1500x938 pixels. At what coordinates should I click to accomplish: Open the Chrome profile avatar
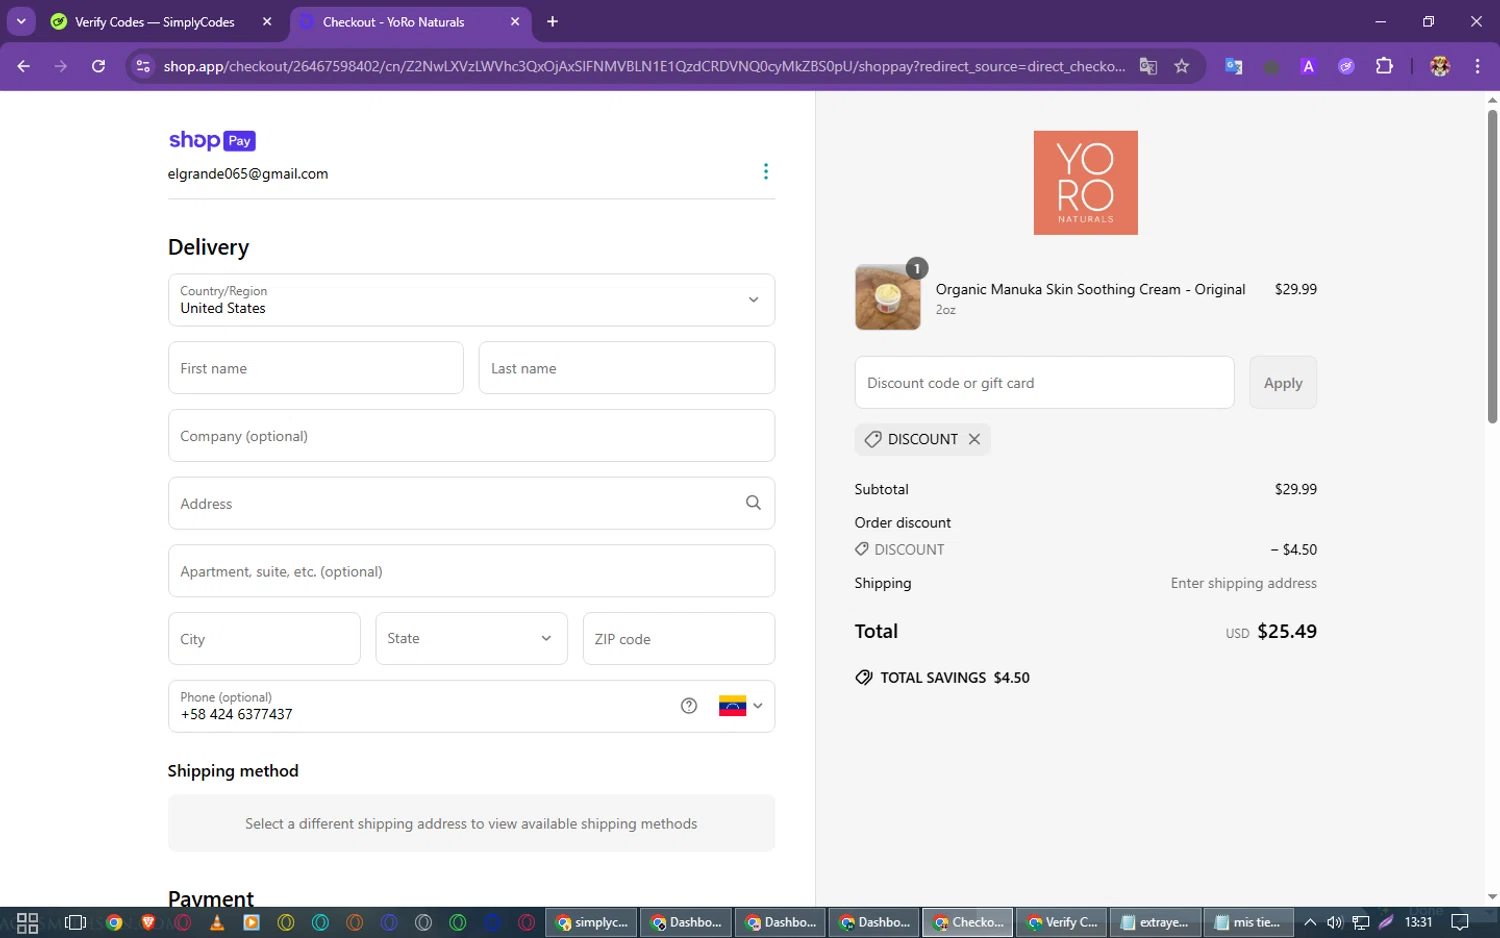(x=1440, y=66)
